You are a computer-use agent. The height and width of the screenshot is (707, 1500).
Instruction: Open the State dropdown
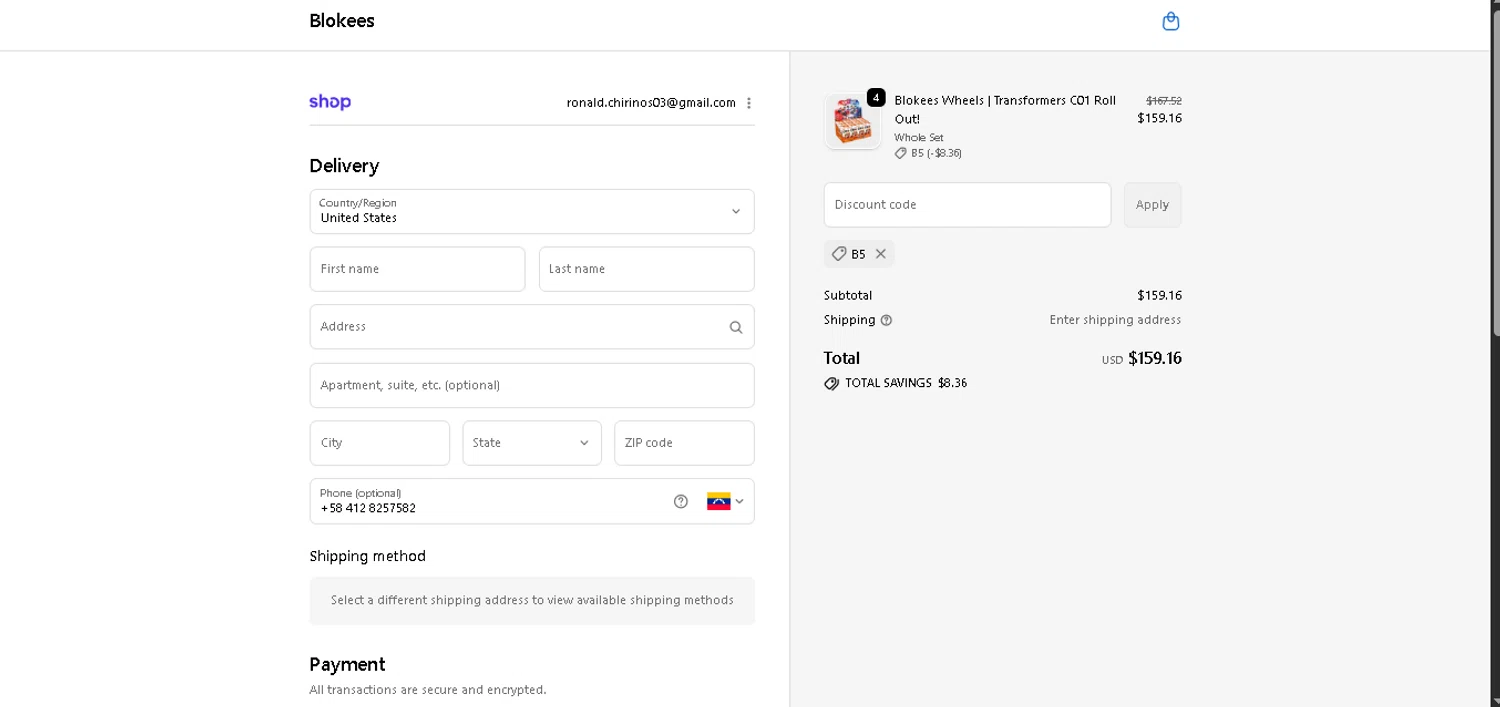[x=532, y=443]
